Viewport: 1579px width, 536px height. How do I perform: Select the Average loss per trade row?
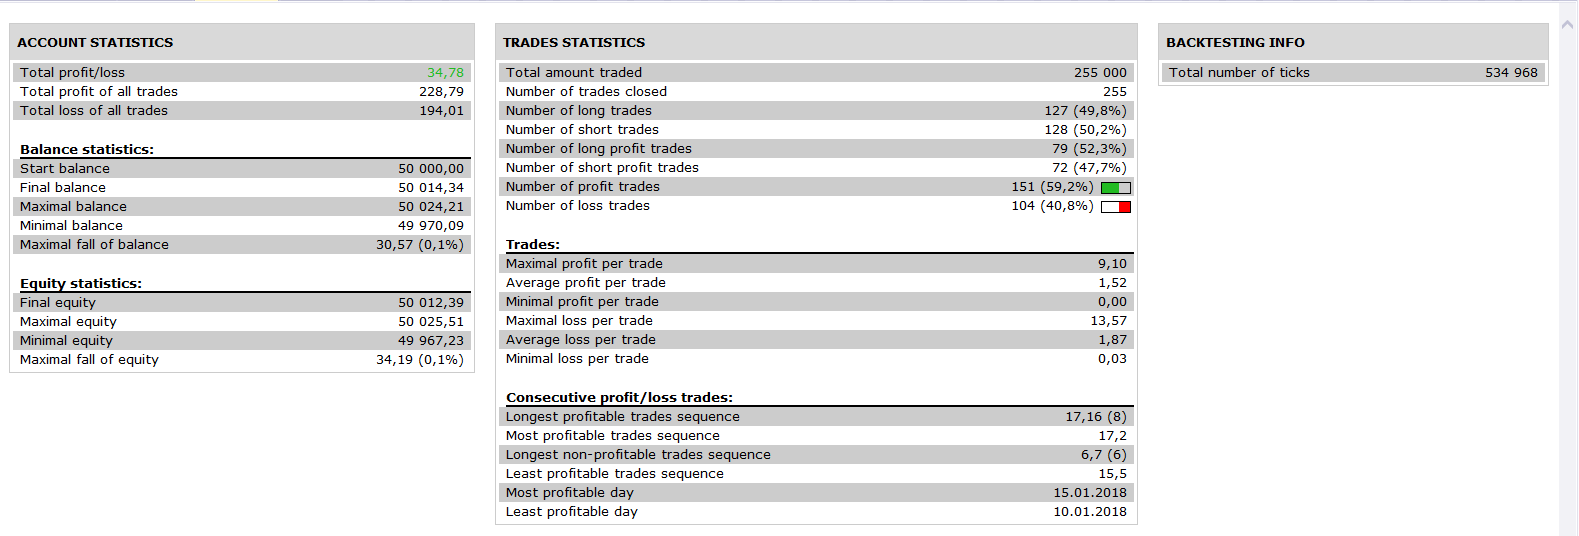816,339
